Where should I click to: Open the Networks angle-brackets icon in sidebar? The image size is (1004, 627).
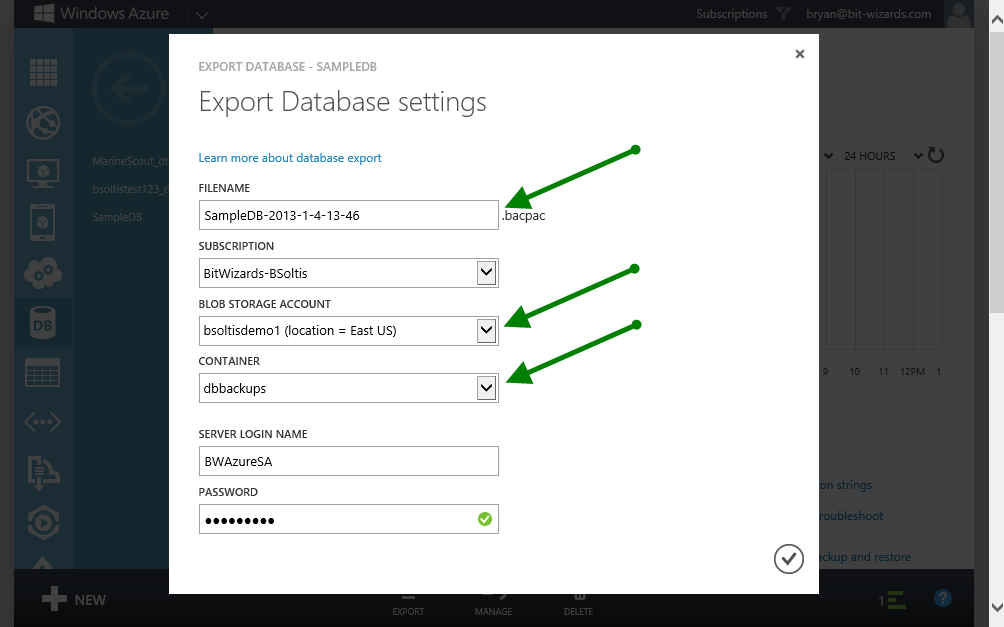pyautogui.click(x=43, y=422)
